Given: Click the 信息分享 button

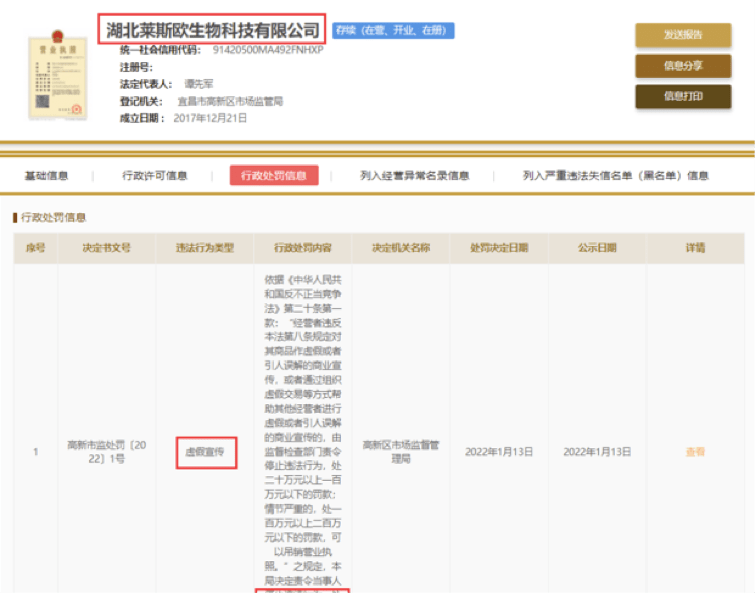Looking at the screenshot, I should (x=683, y=66).
